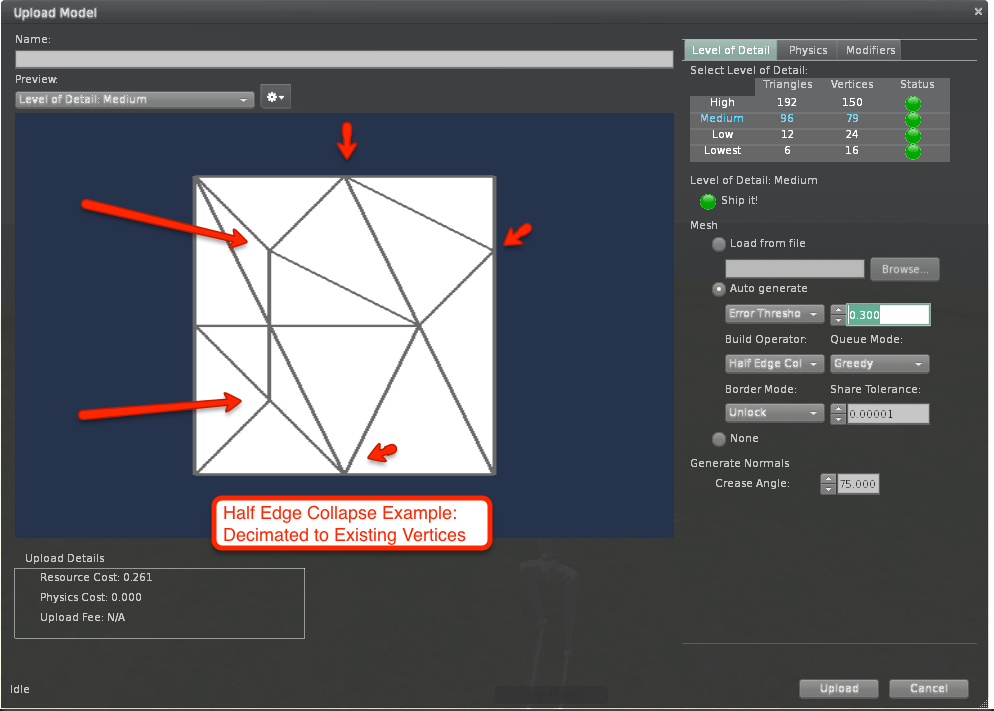Switch to the Physics tab

coord(808,50)
